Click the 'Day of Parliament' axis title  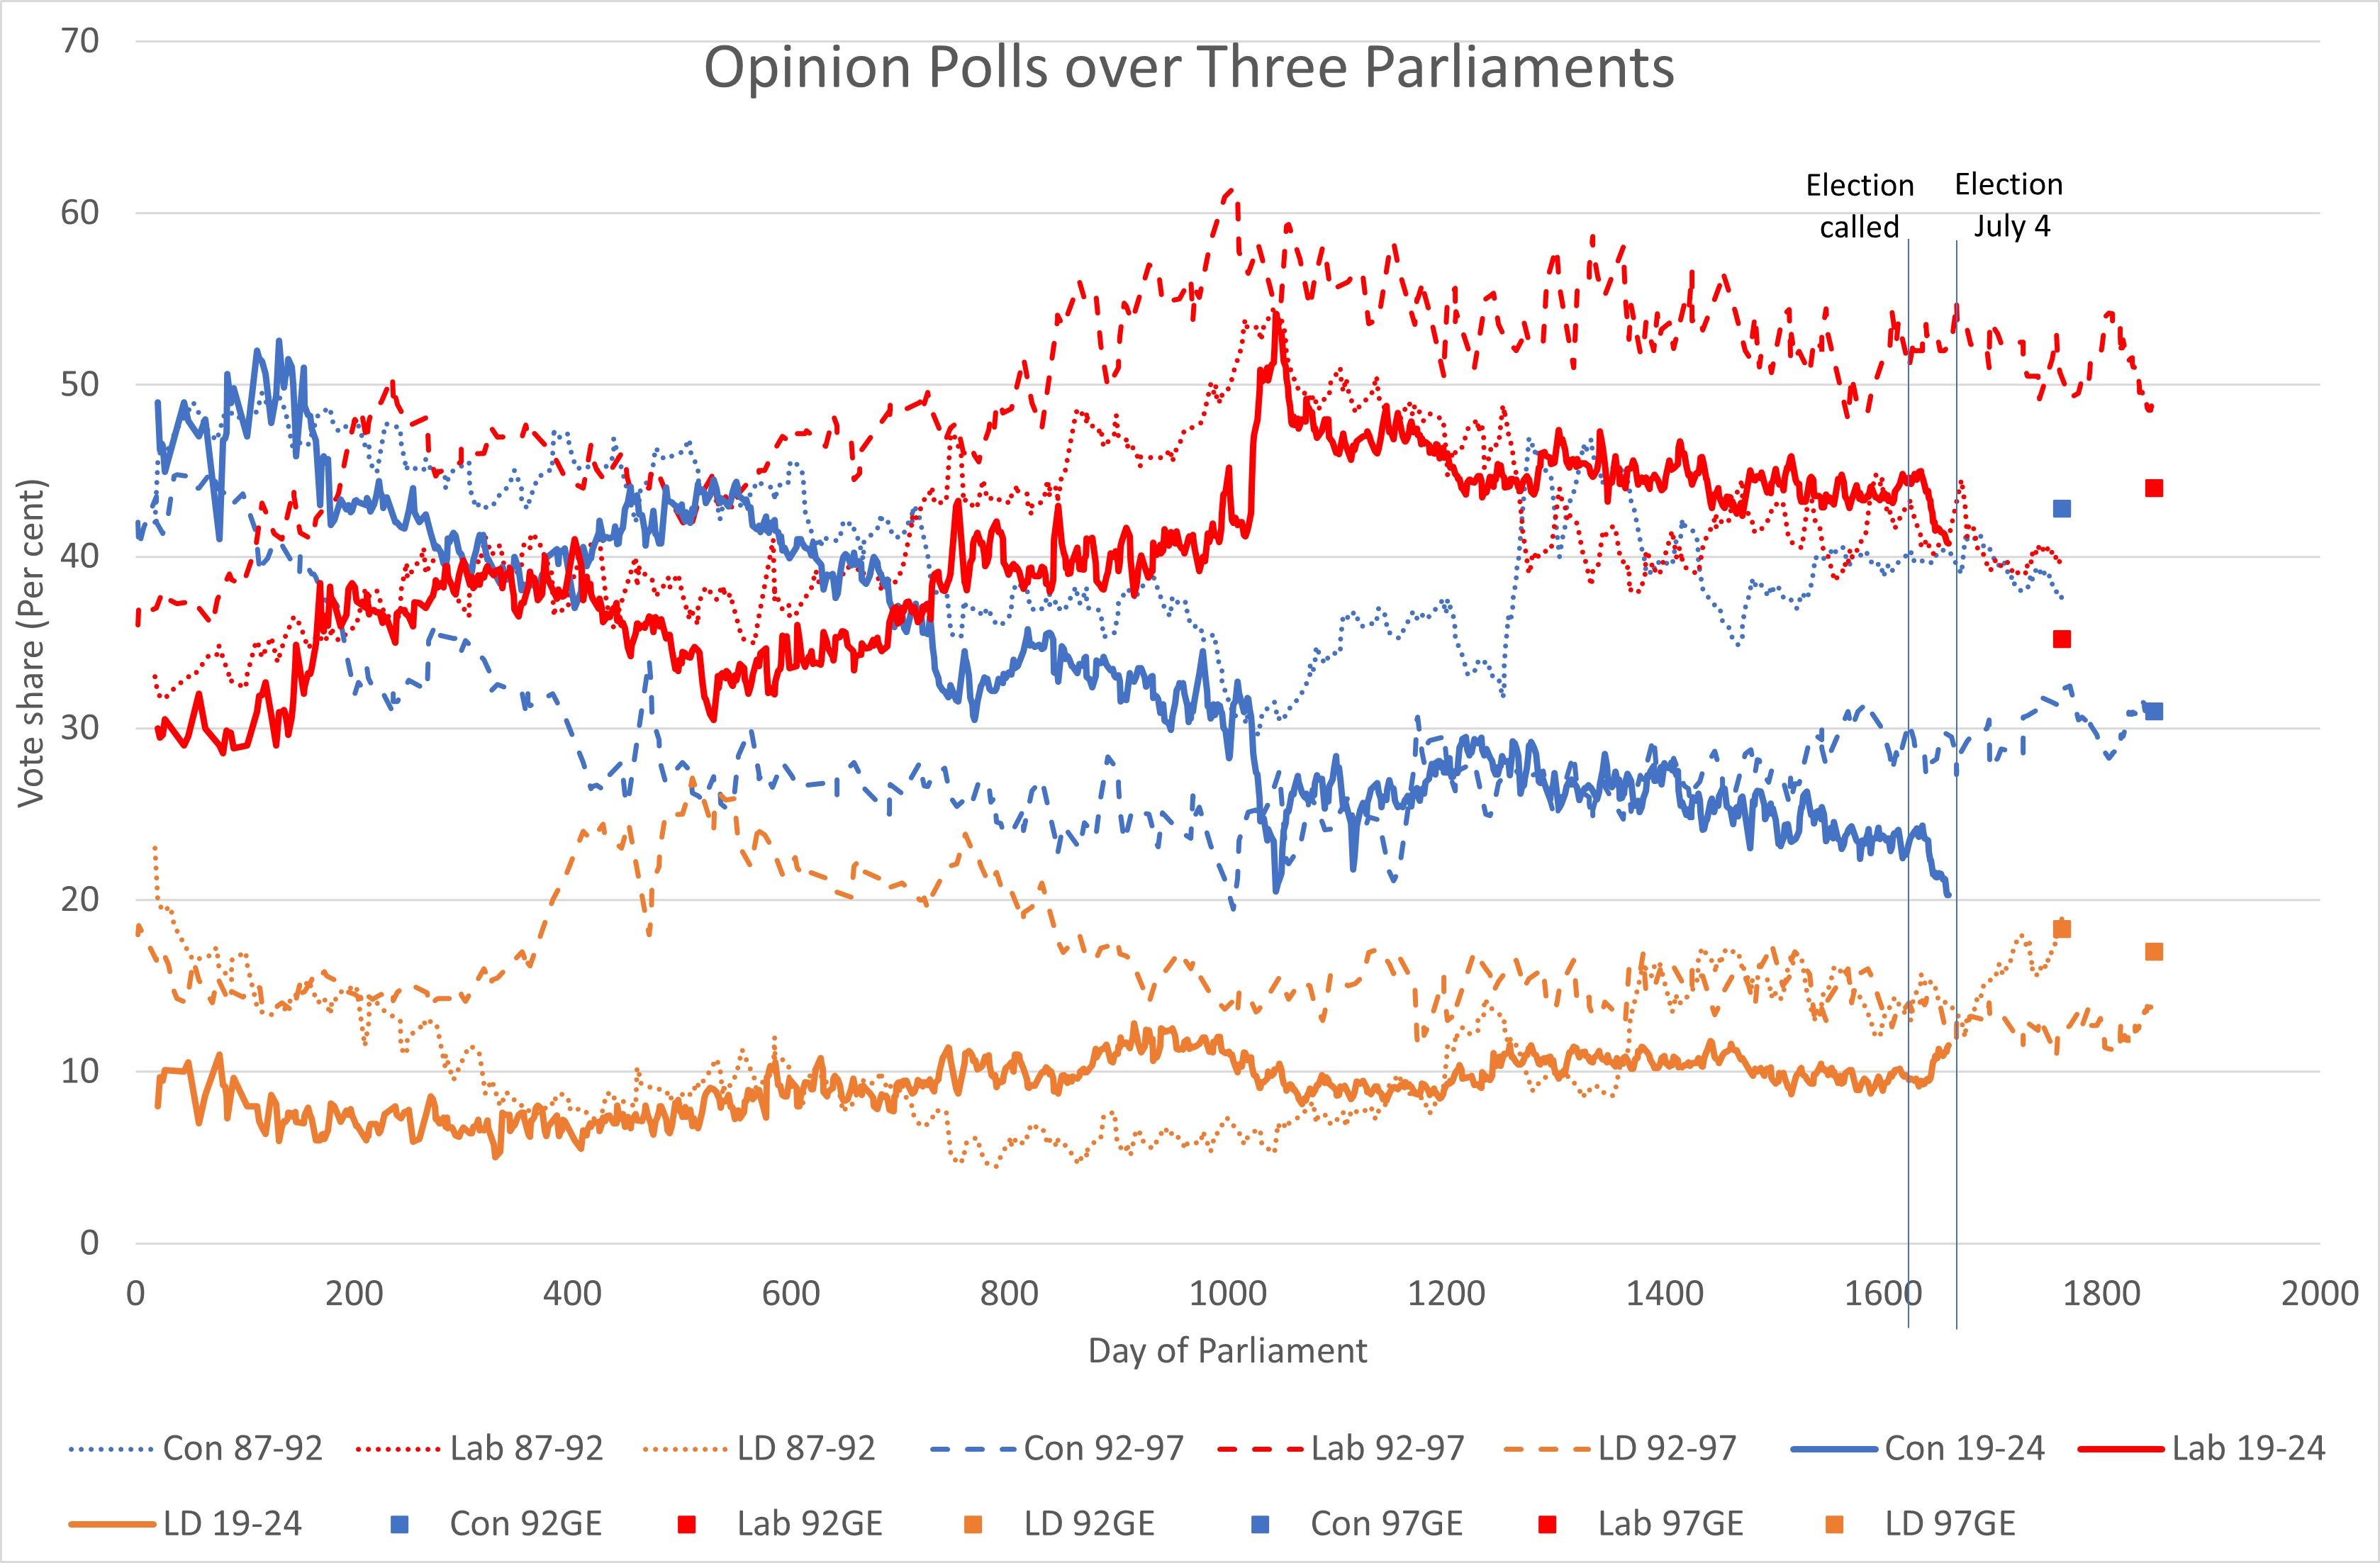(x=1227, y=1351)
